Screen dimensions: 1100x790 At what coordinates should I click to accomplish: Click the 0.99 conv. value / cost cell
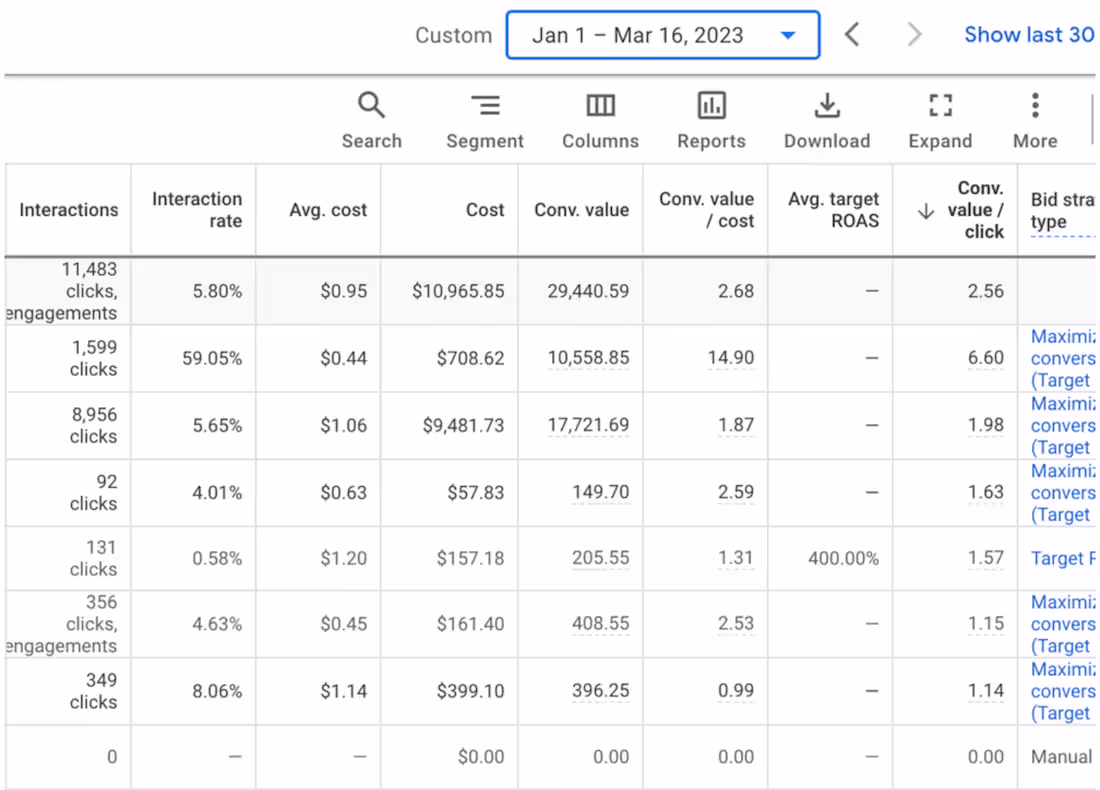[736, 691]
